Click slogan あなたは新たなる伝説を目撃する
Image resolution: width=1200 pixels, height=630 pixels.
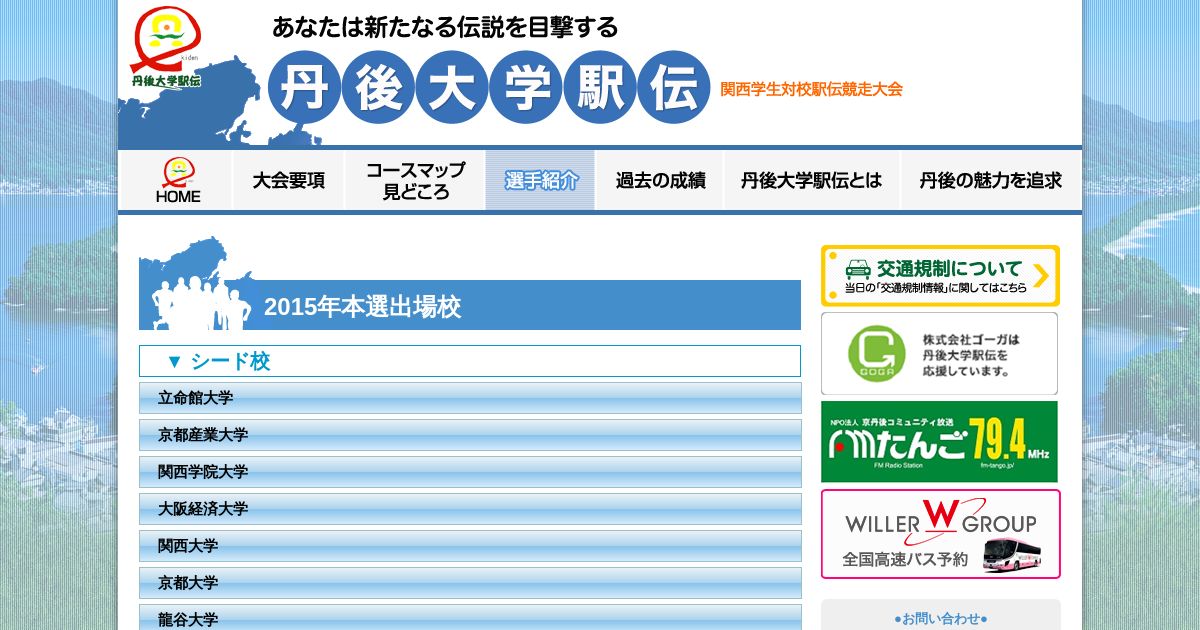tap(445, 26)
